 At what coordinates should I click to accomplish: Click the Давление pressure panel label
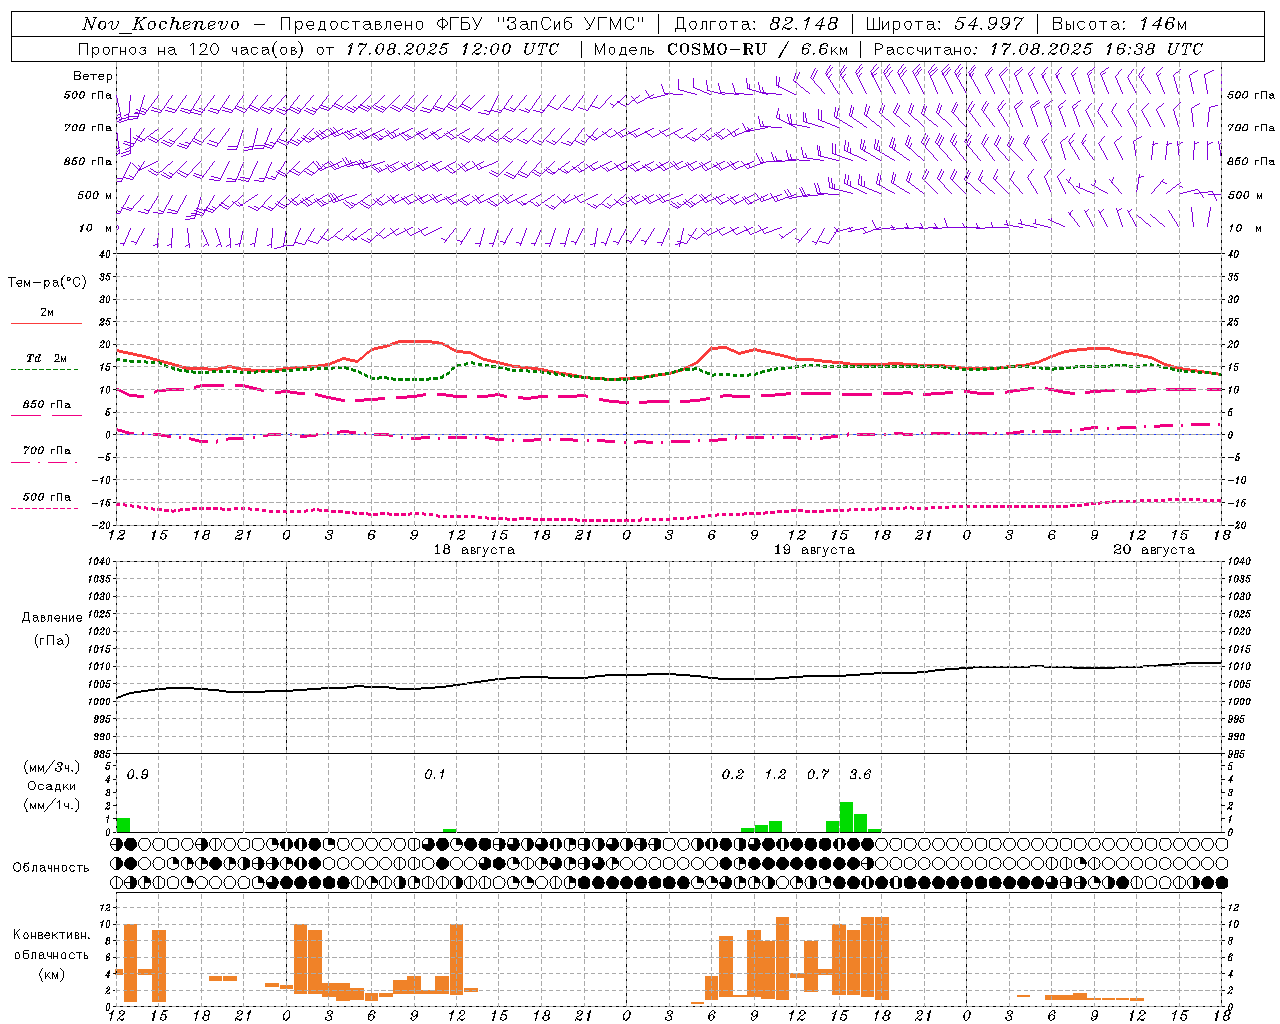[x=52, y=618]
